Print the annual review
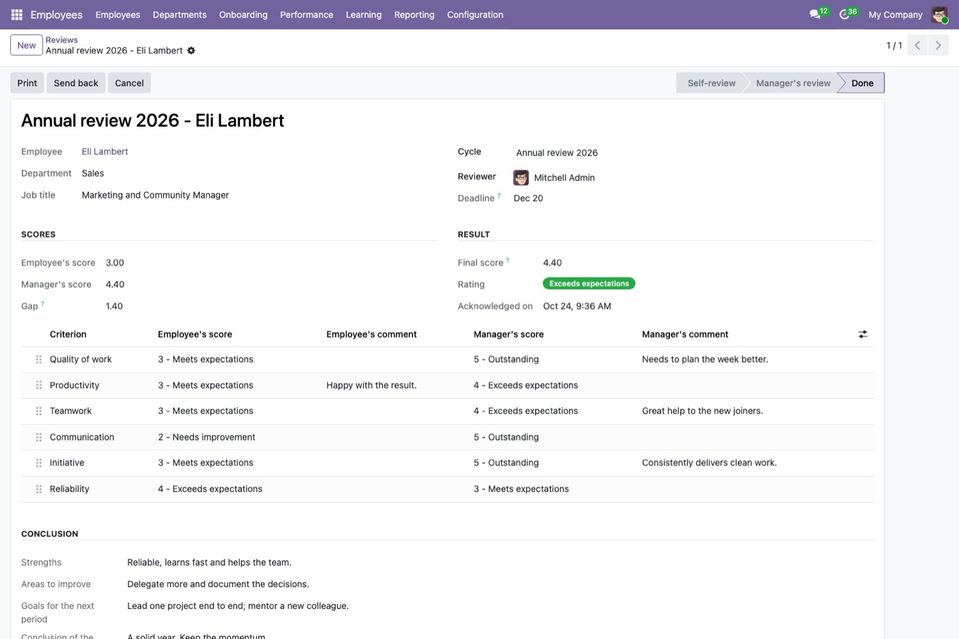This screenshot has width=959, height=639. pos(27,83)
